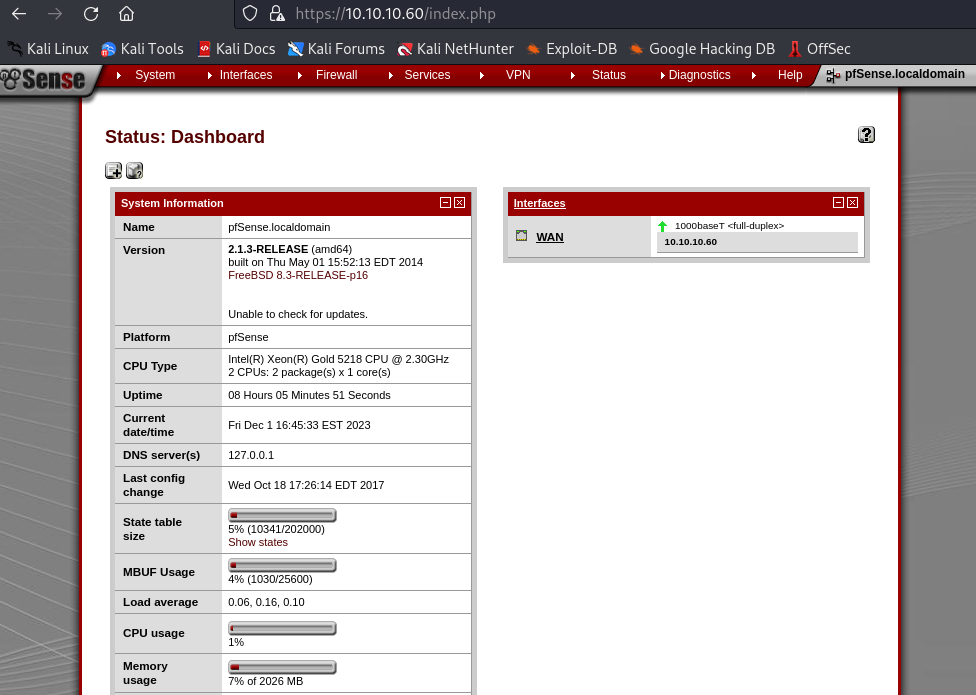Click the add widget icon below Status: Dashboard
The width and height of the screenshot is (976, 695).
(x=113, y=170)
